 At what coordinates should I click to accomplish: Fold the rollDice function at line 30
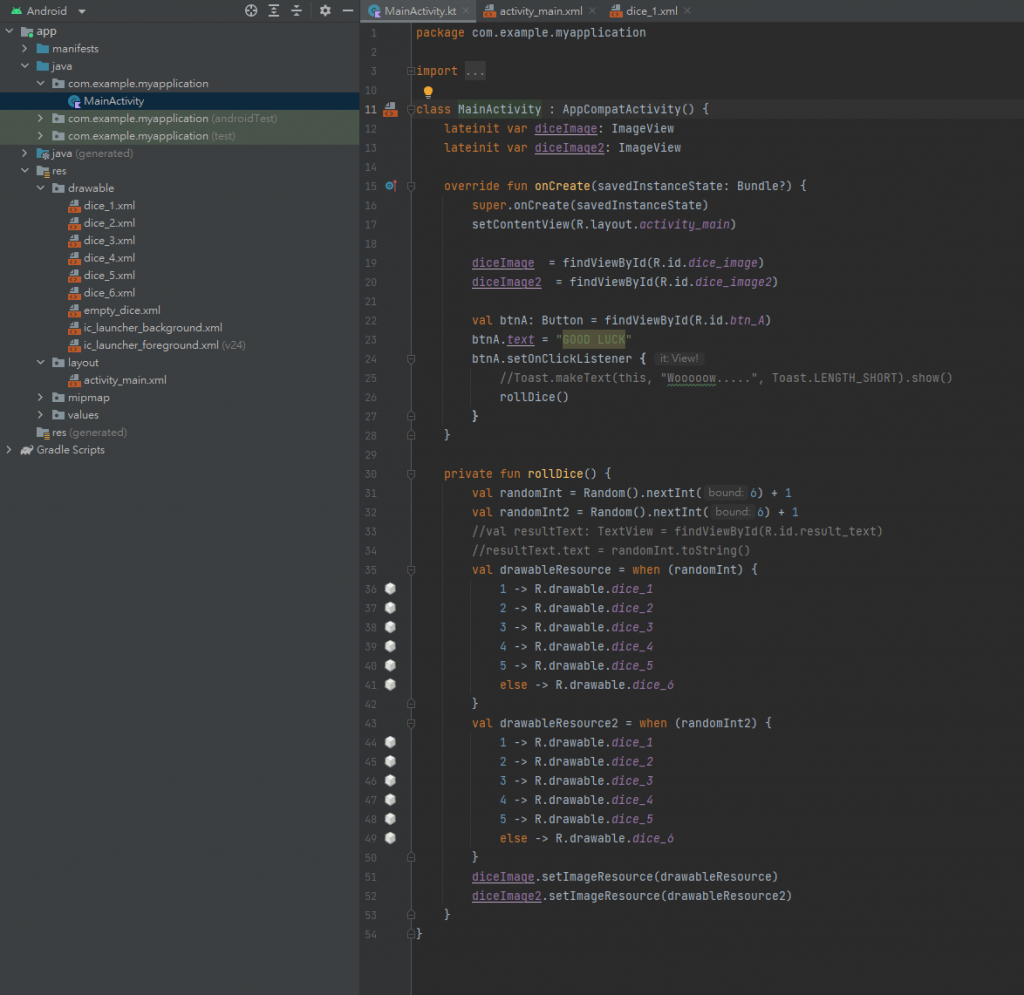(410, 474)
